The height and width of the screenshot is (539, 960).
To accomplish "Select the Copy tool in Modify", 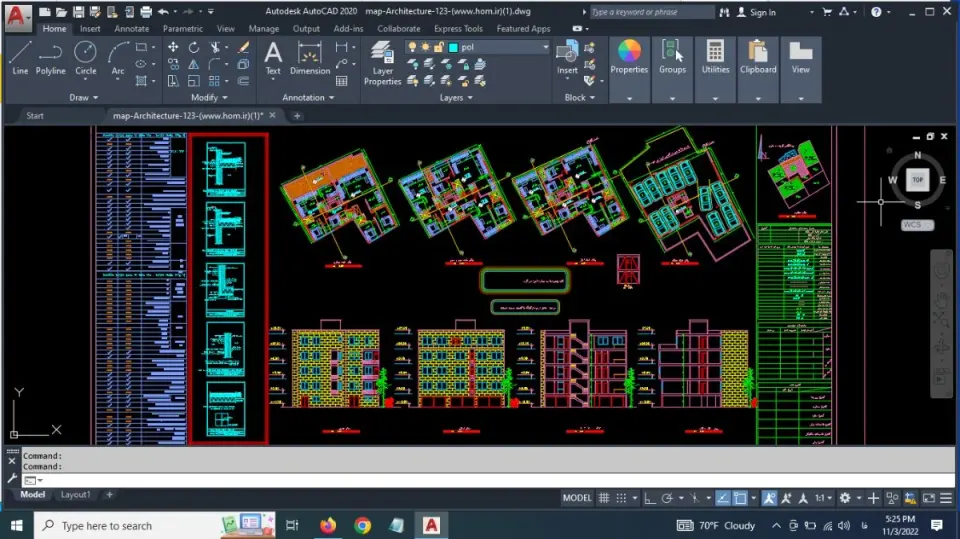I will tap(173, 64).
